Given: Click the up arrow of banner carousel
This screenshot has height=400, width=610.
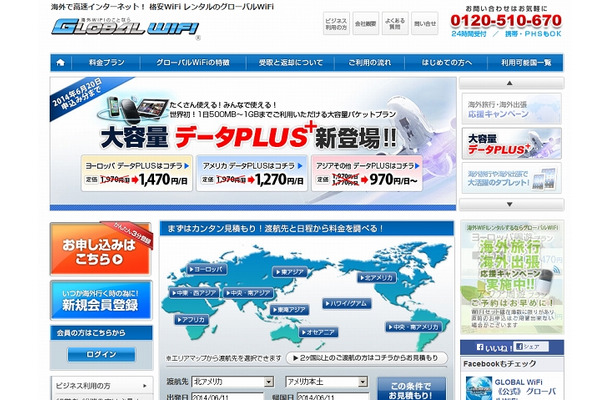Looking at the screenshot, I should [511, 83].
